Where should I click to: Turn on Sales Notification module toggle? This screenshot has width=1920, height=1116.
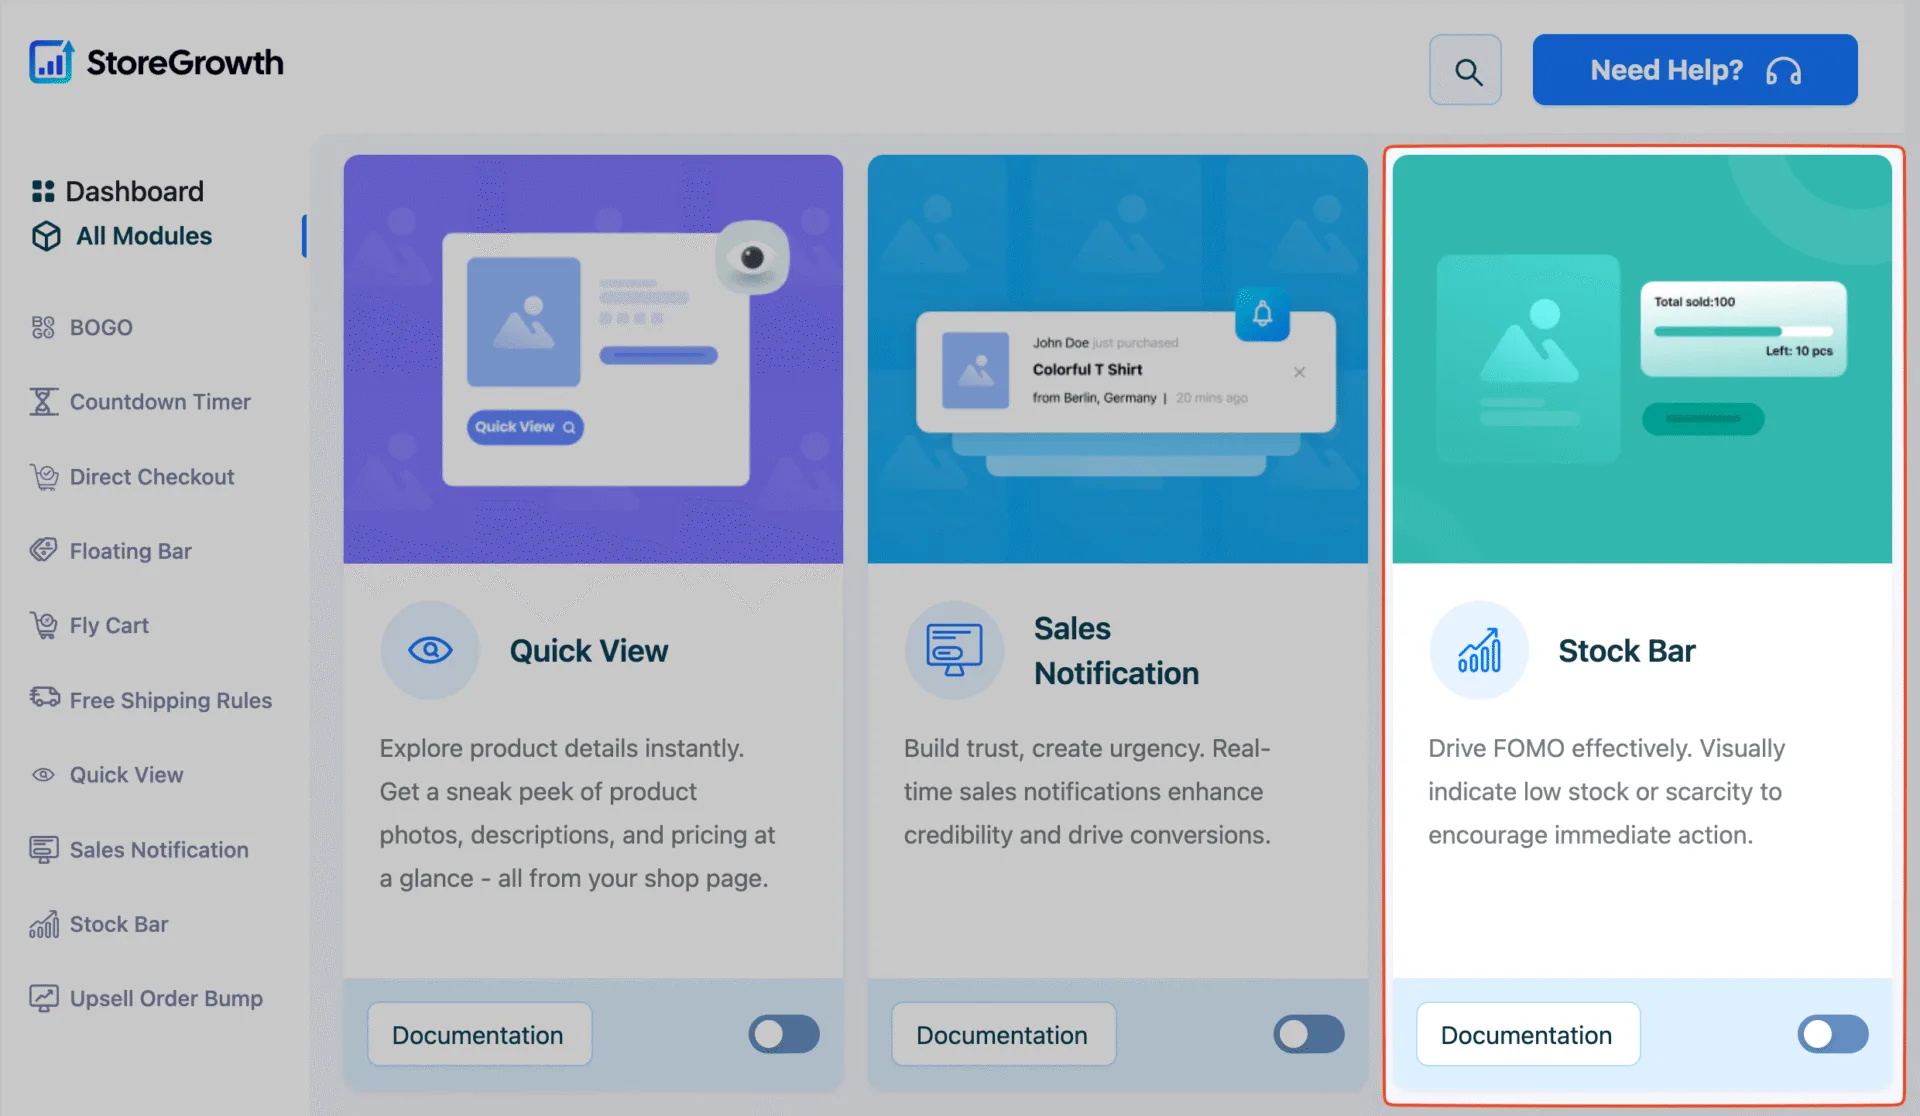pyautogui.click(x=1309, y=1034)
